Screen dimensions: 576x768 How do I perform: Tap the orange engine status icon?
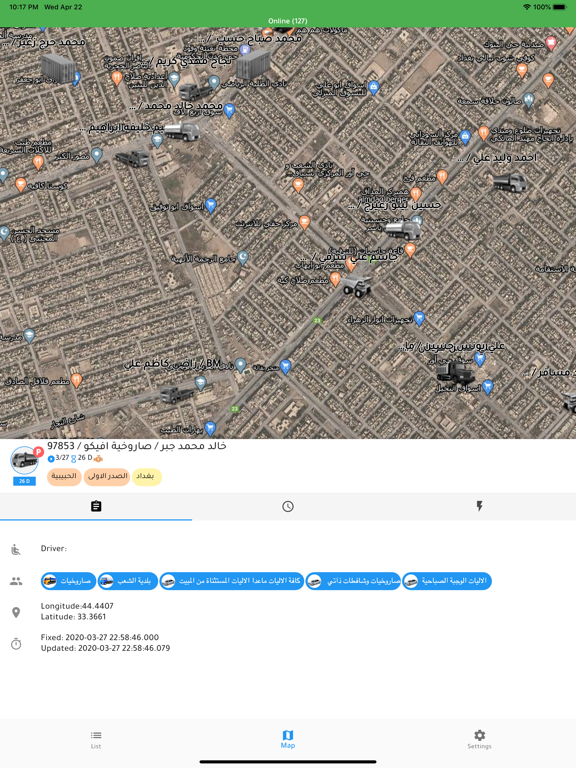tap(98, 459)
